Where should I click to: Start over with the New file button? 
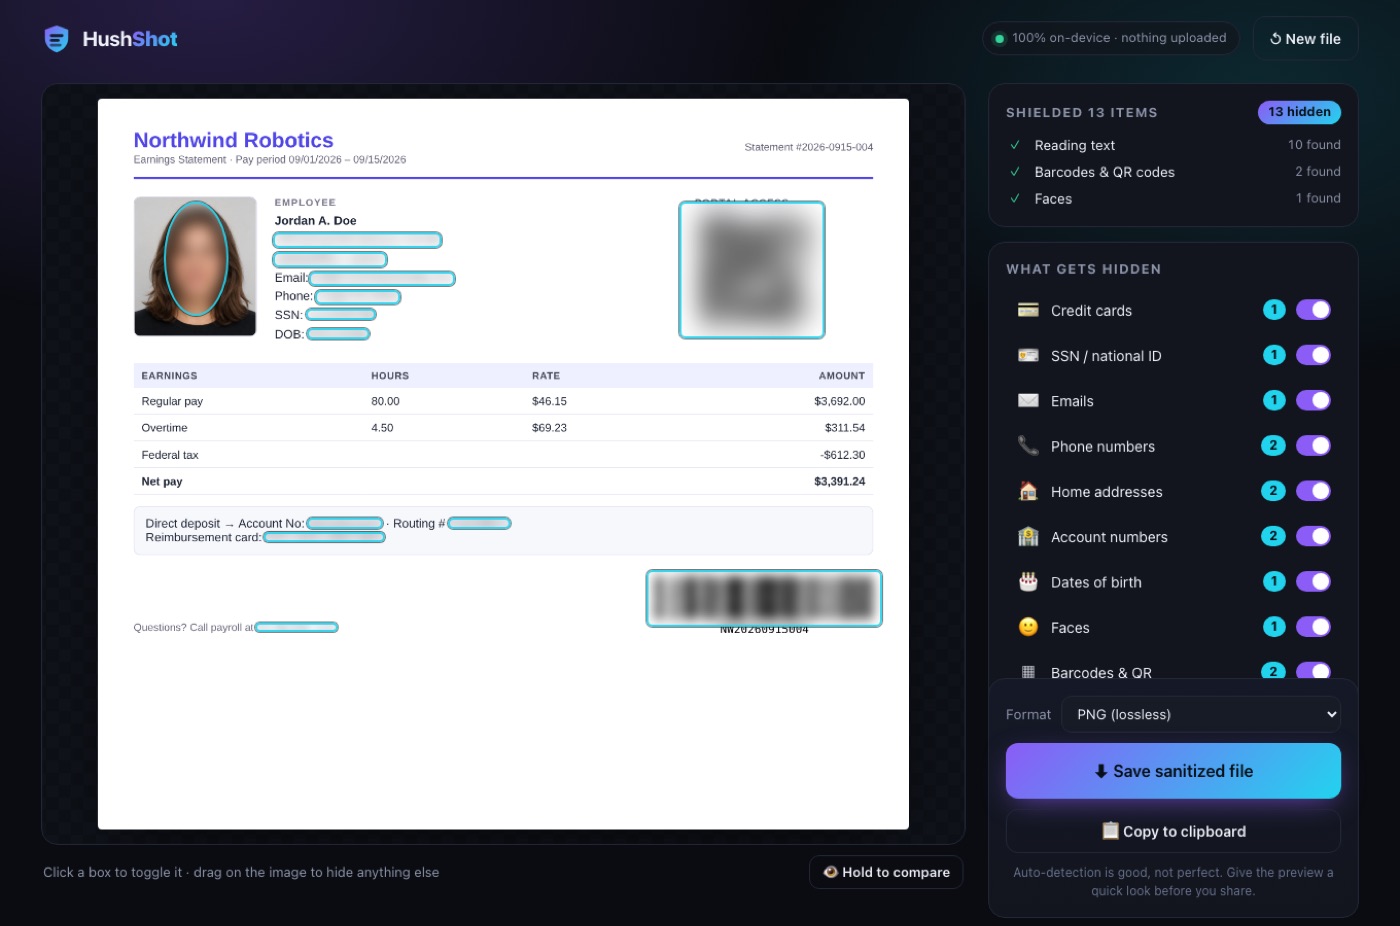(1305, 39)
